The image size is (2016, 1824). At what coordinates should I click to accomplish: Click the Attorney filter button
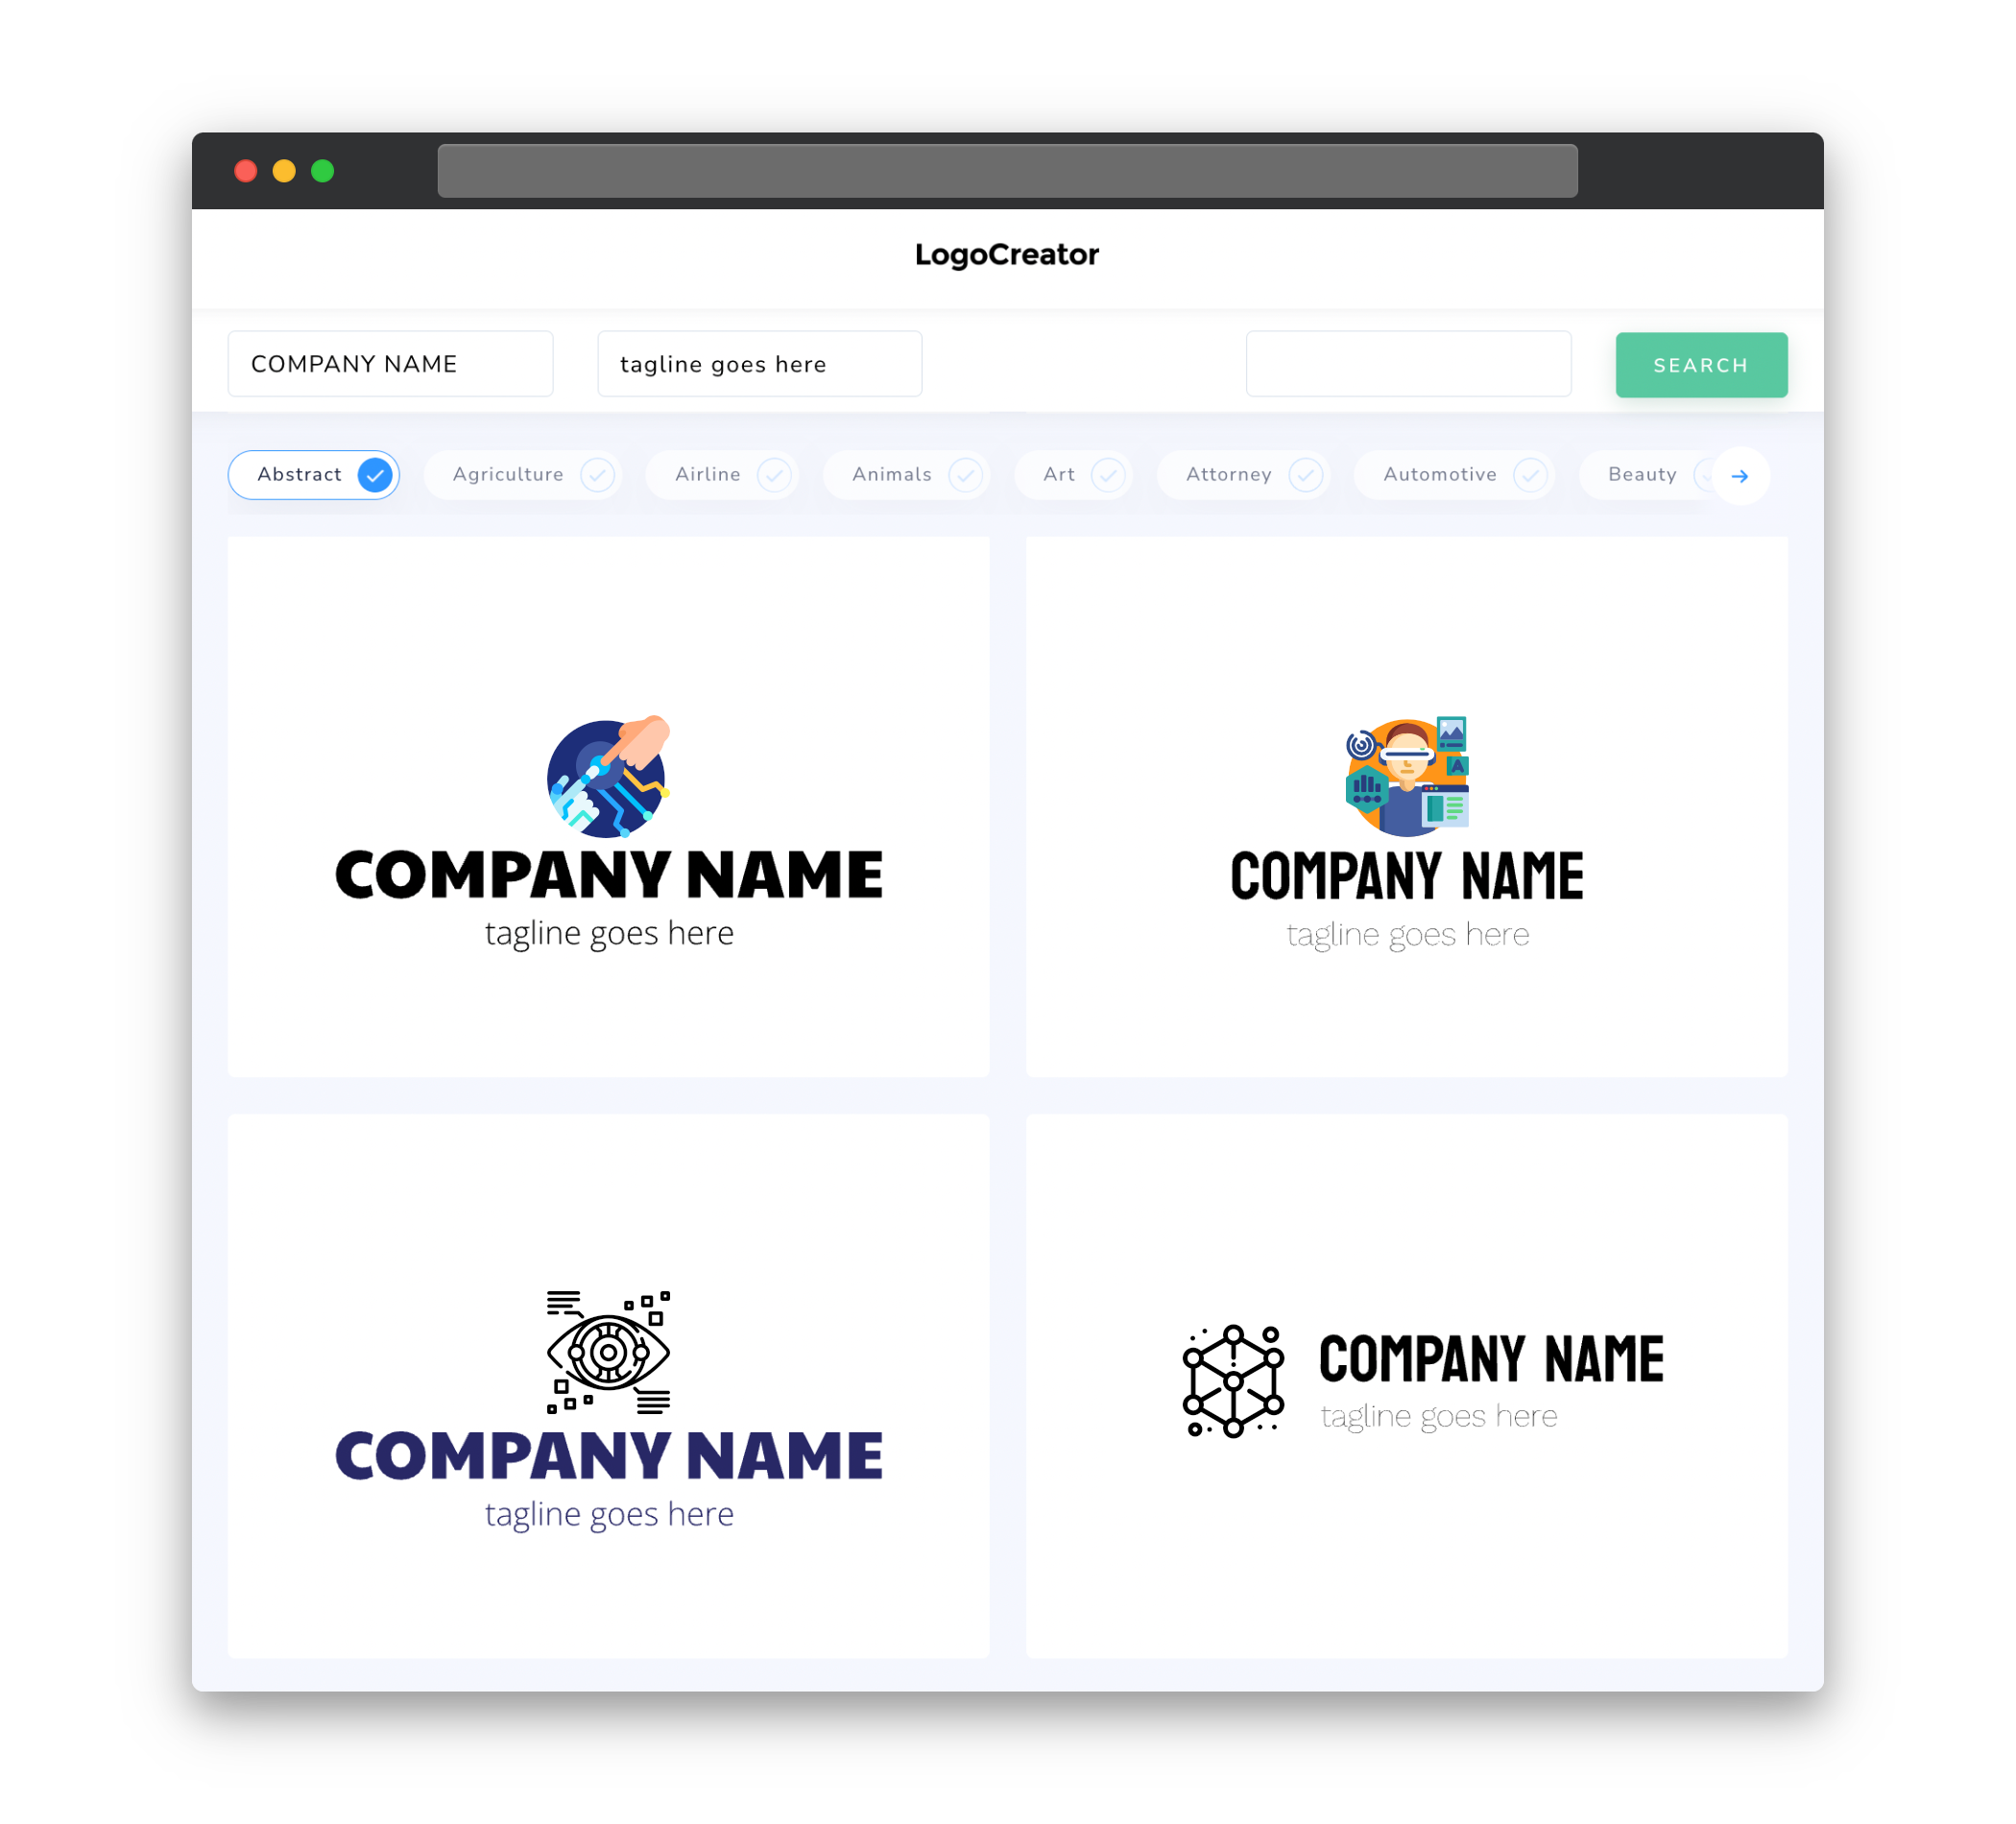1249,474
